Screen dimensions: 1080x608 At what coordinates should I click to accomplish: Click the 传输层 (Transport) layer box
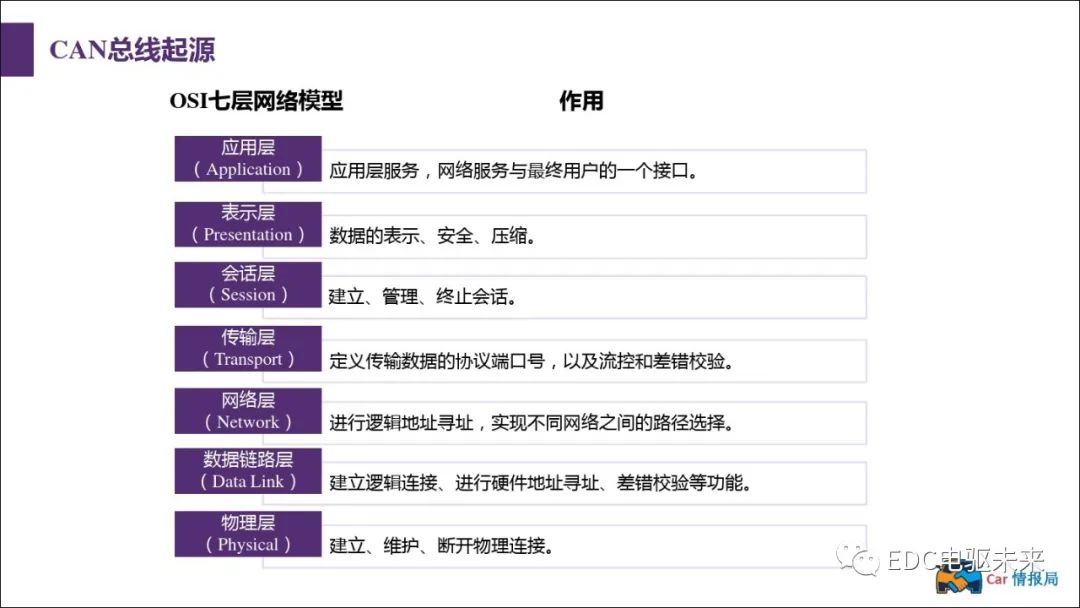(x=248, y=348)
